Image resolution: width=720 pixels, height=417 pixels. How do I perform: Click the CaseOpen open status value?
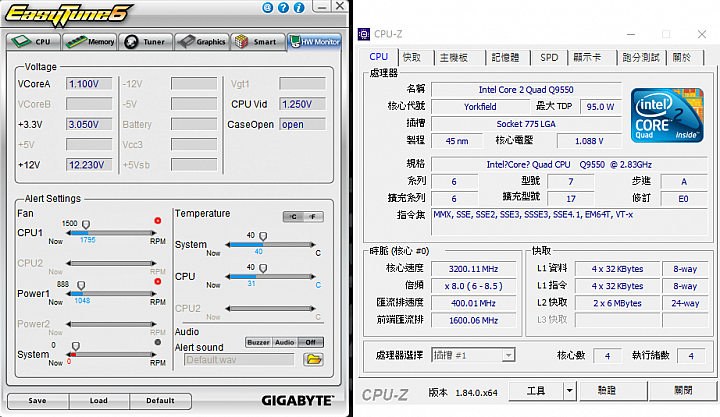[x=303, y=124]
